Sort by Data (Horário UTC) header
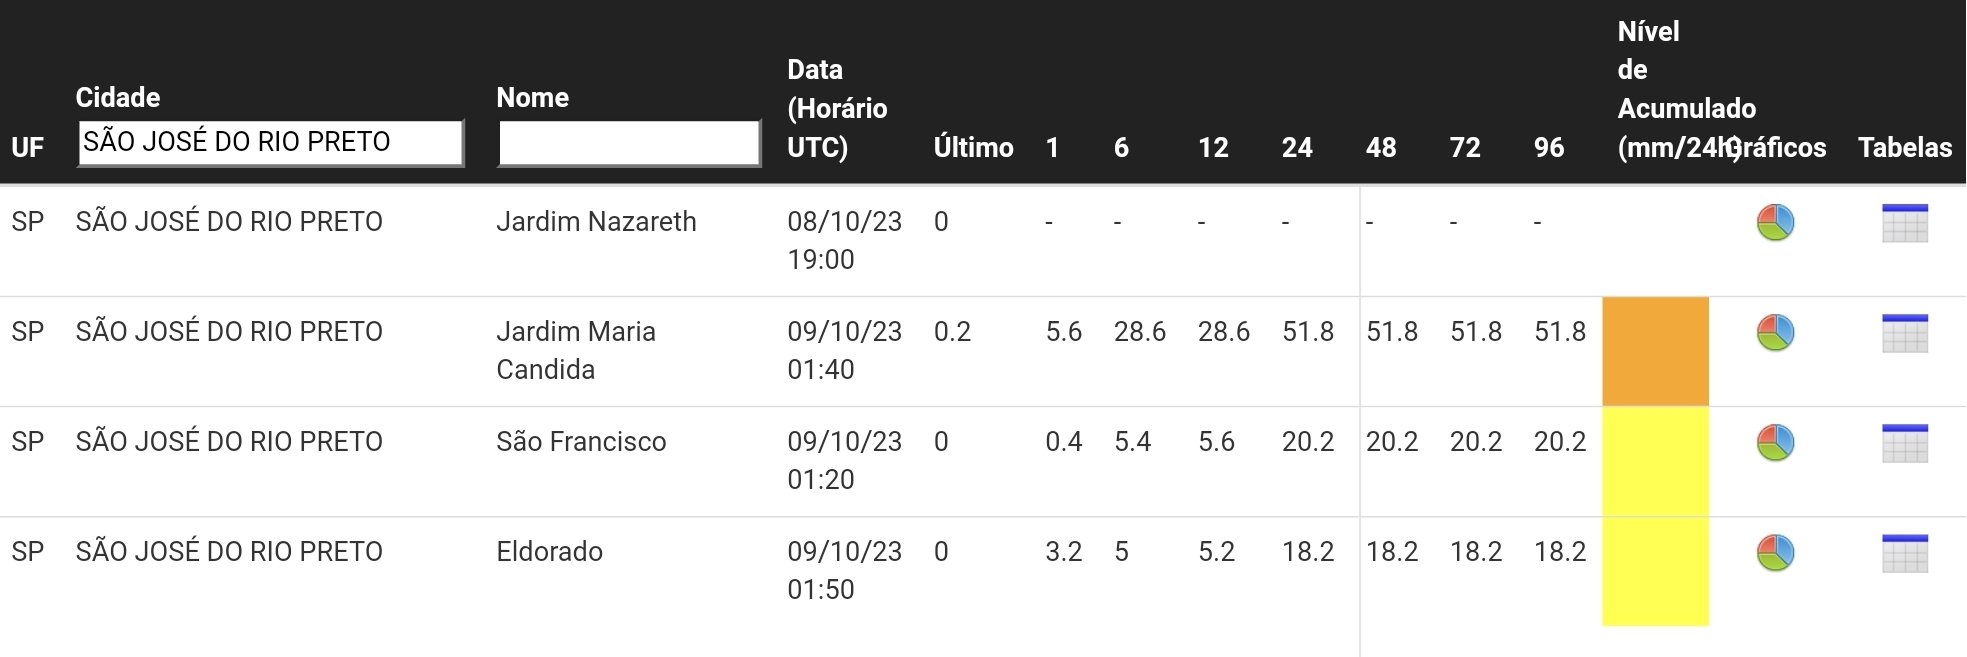This screenshot has width=1967, height=657. point(837,109)
